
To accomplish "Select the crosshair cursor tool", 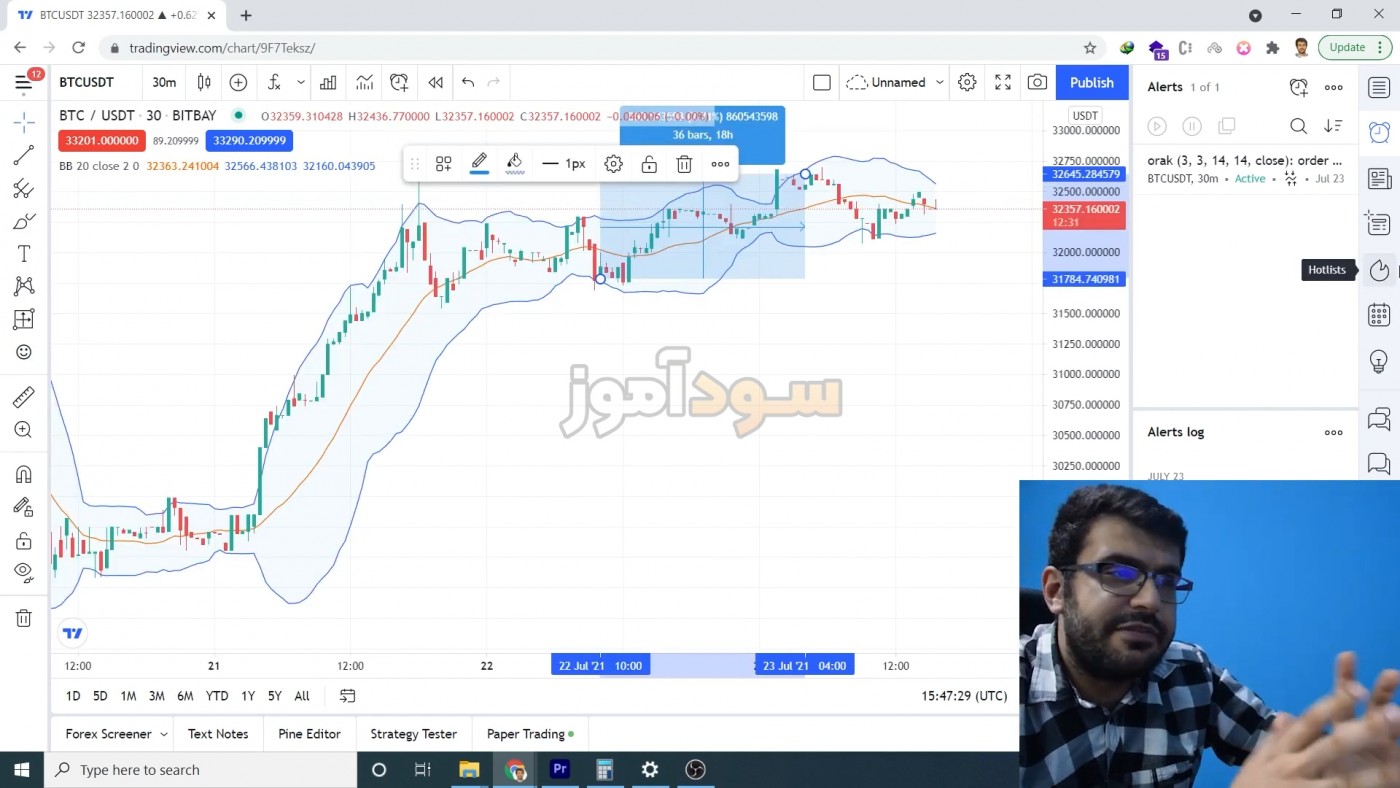I will [24, 122].
